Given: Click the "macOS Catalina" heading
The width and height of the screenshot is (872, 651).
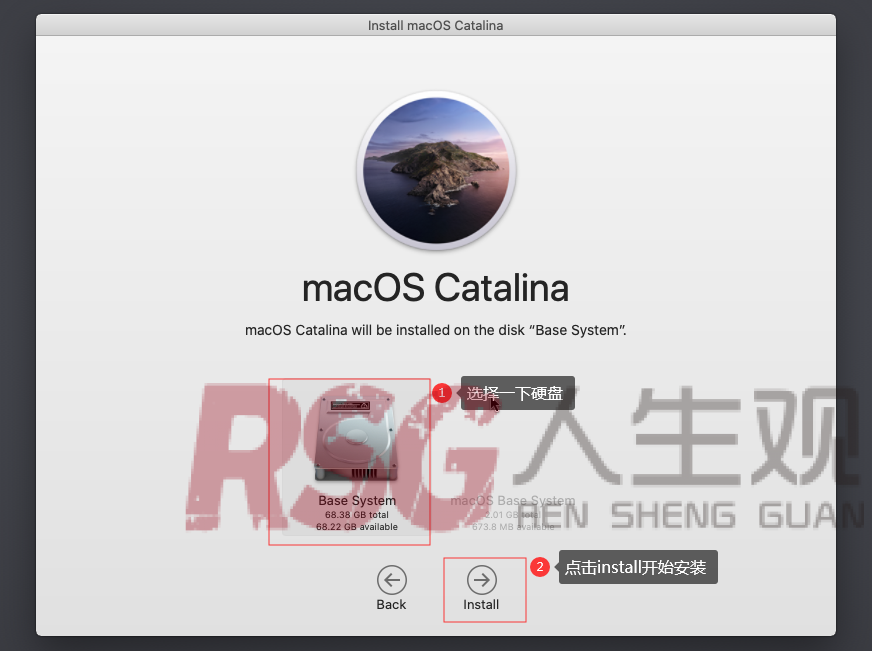Looking at the screenshot, I should point(435,288).
